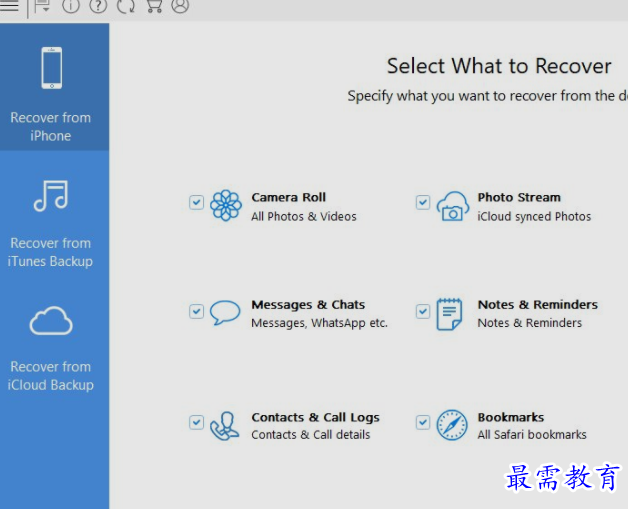Select Recover from iPhone tab

coord(54,87)
